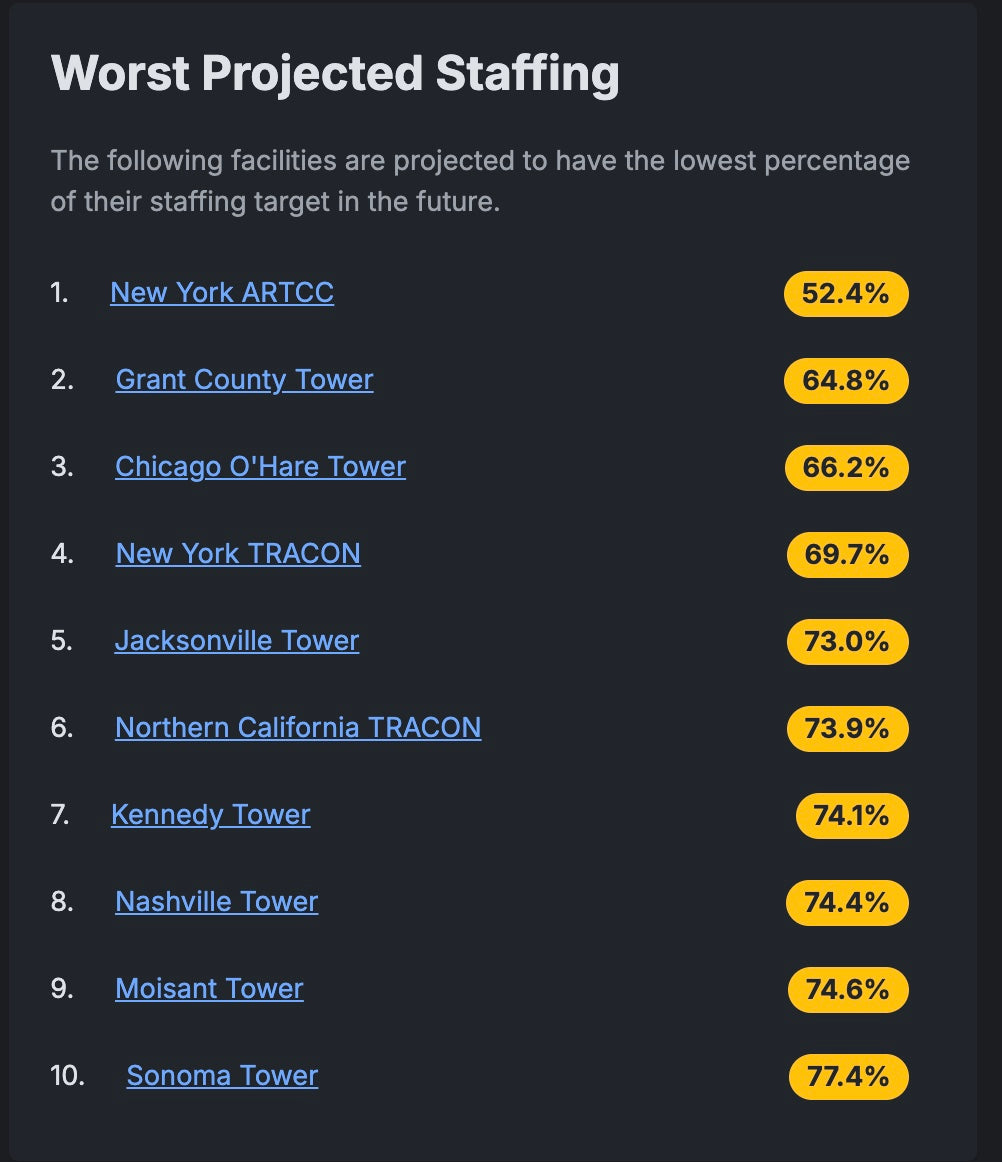Click the 74.4% staffing badge

[x=847, y=903]
